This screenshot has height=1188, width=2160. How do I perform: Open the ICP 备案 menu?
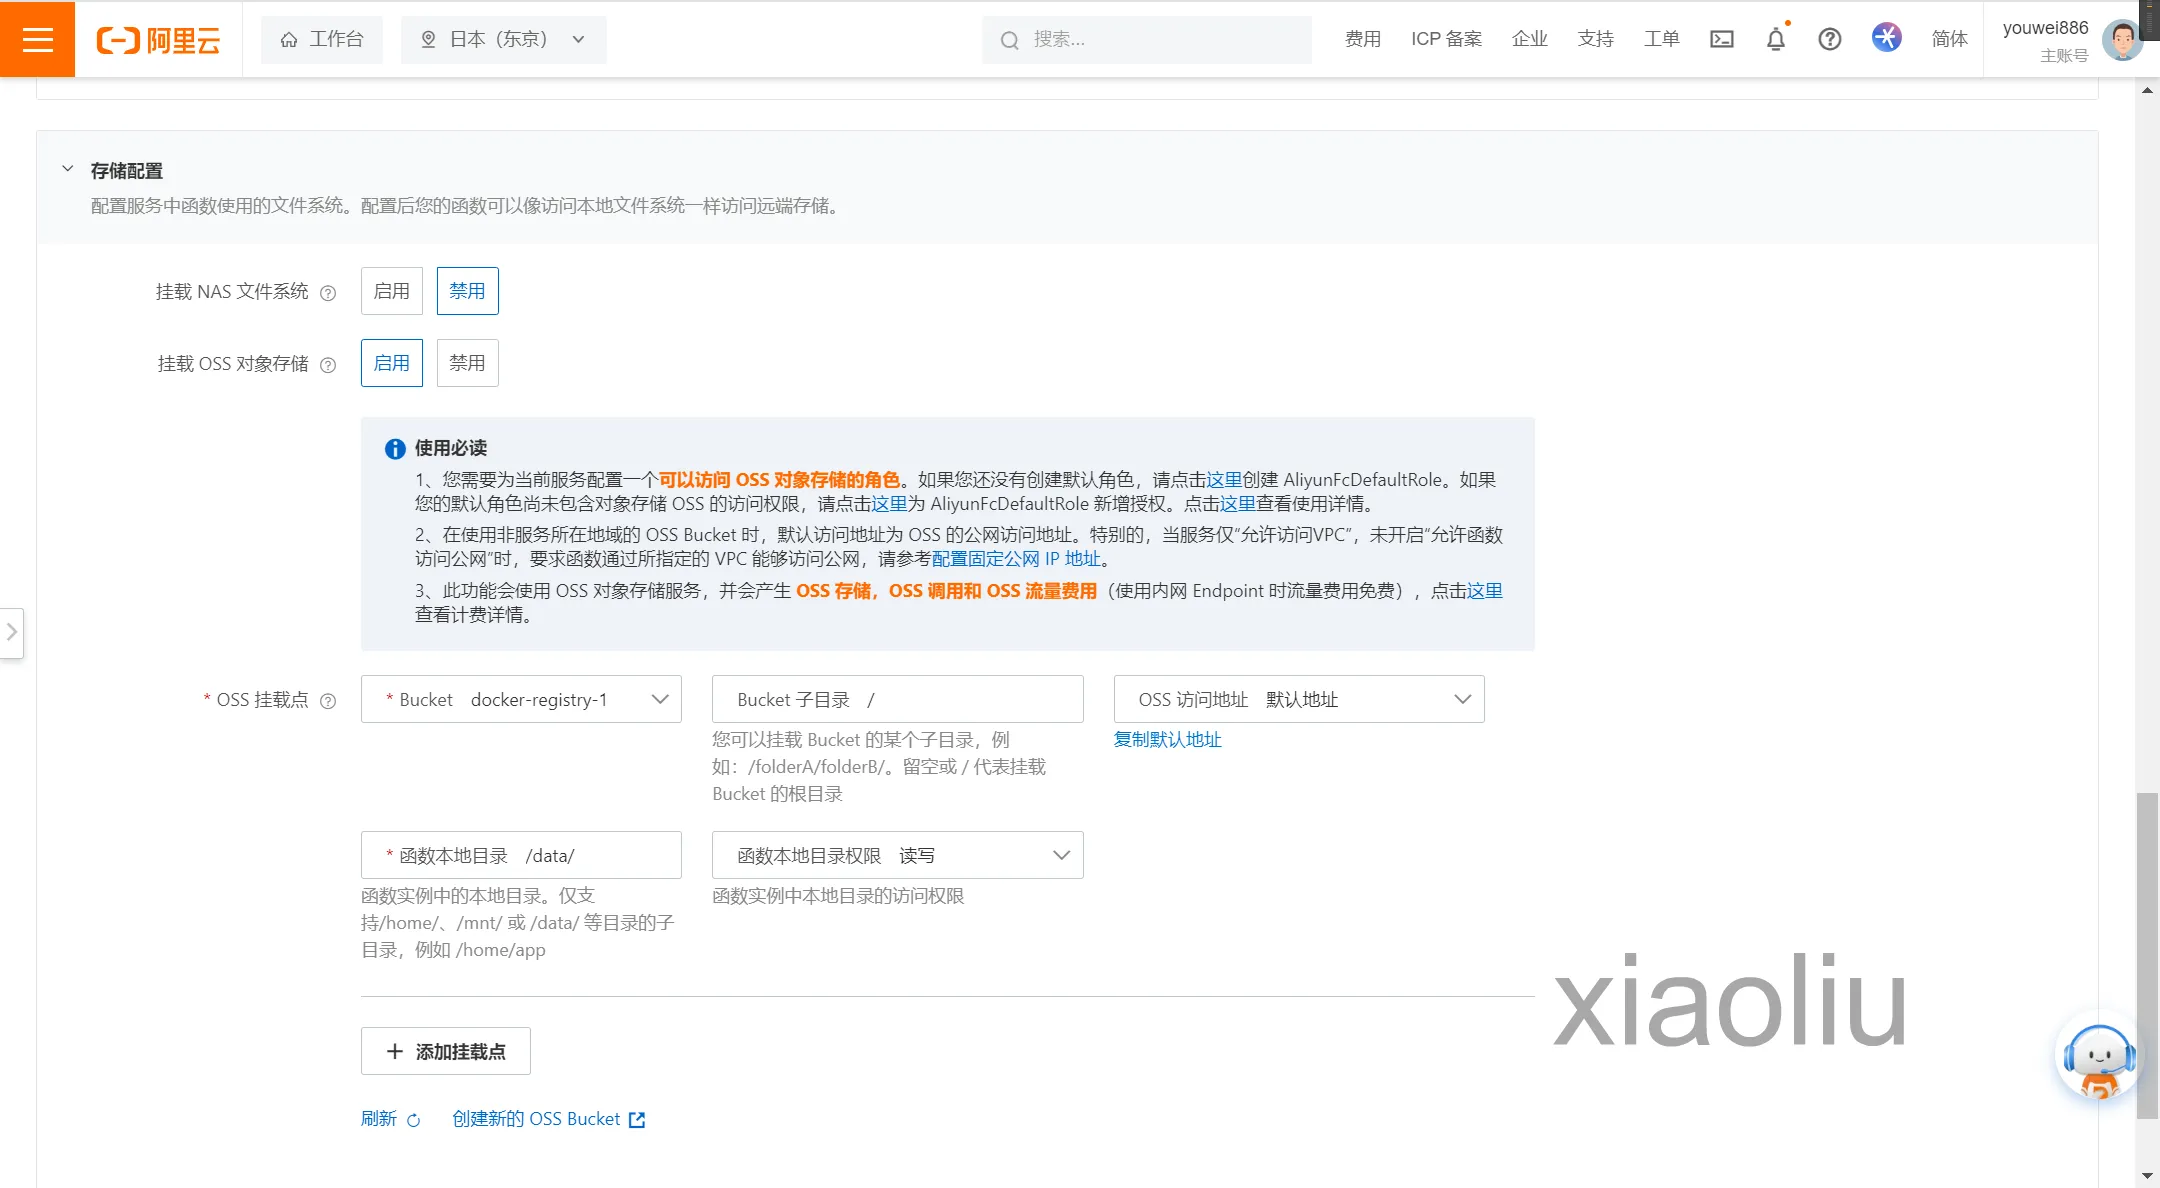point(1446,39)
